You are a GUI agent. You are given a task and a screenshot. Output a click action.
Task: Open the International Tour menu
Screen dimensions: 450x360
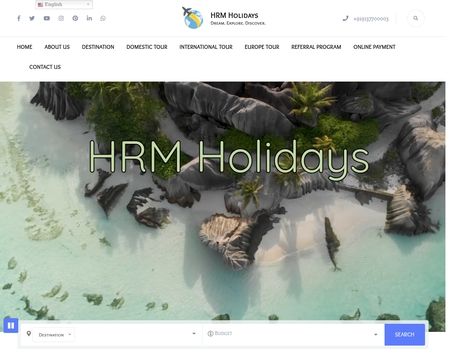(206, 47)
